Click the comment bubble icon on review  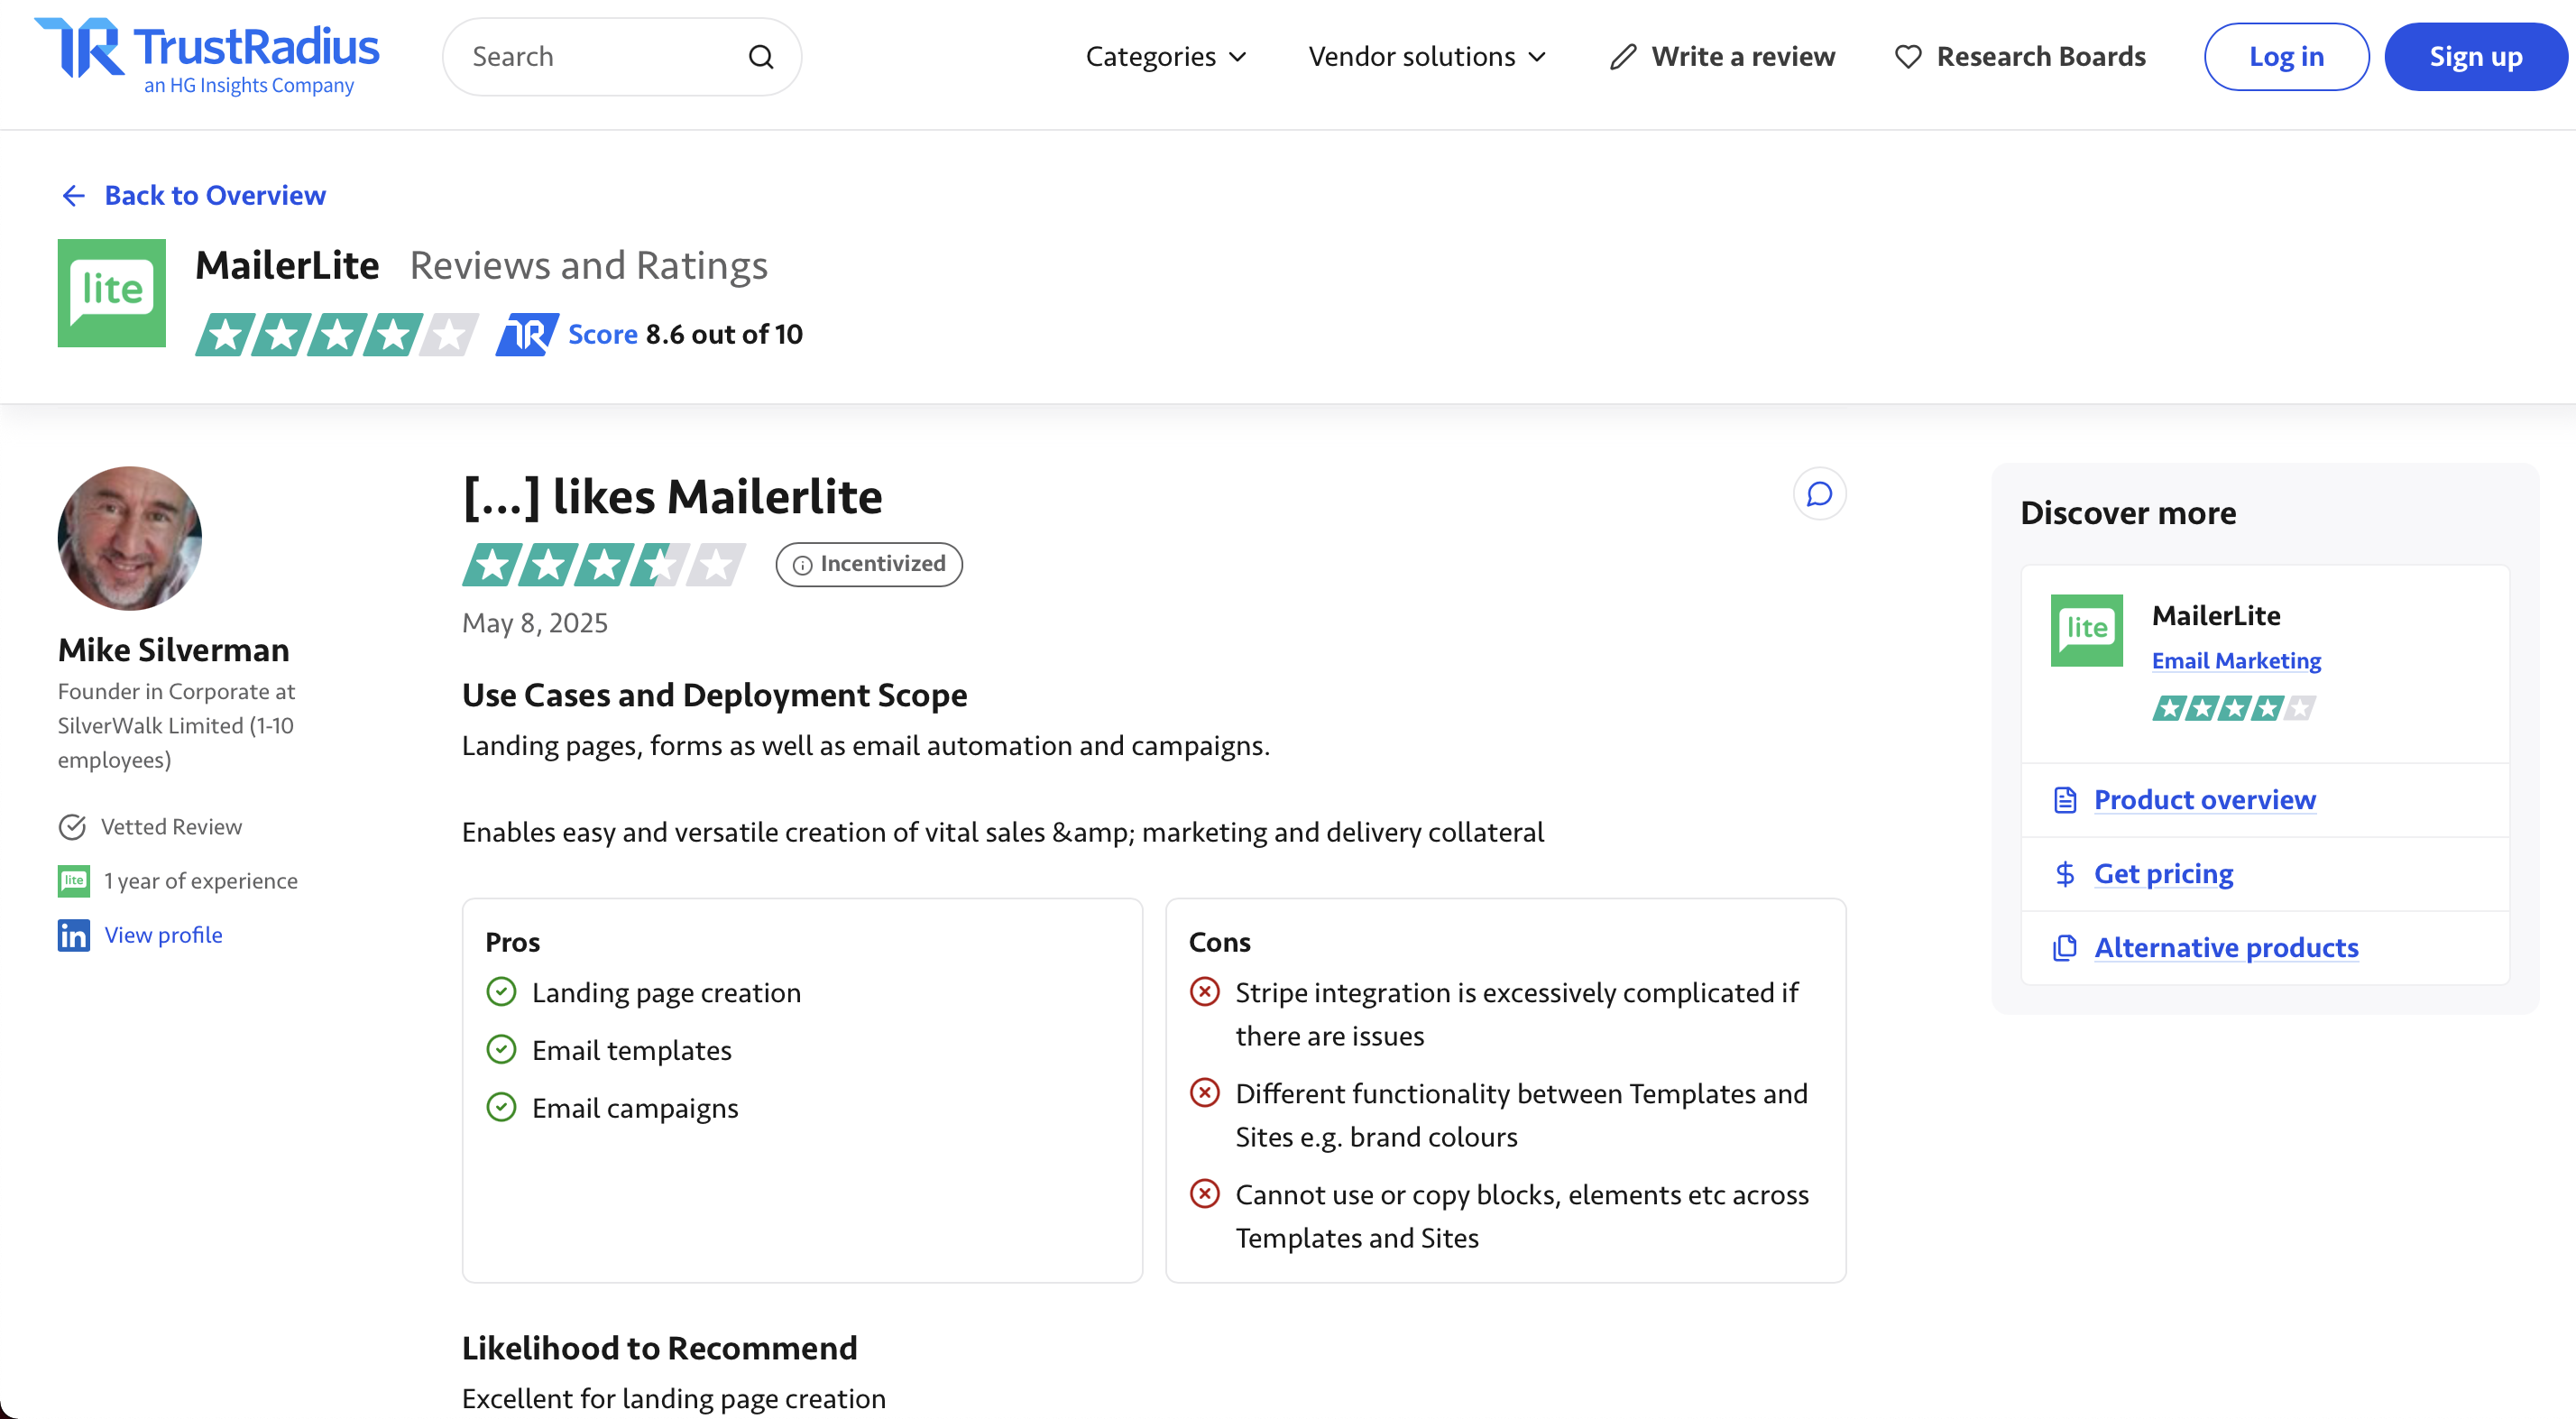click(1820, 494)
